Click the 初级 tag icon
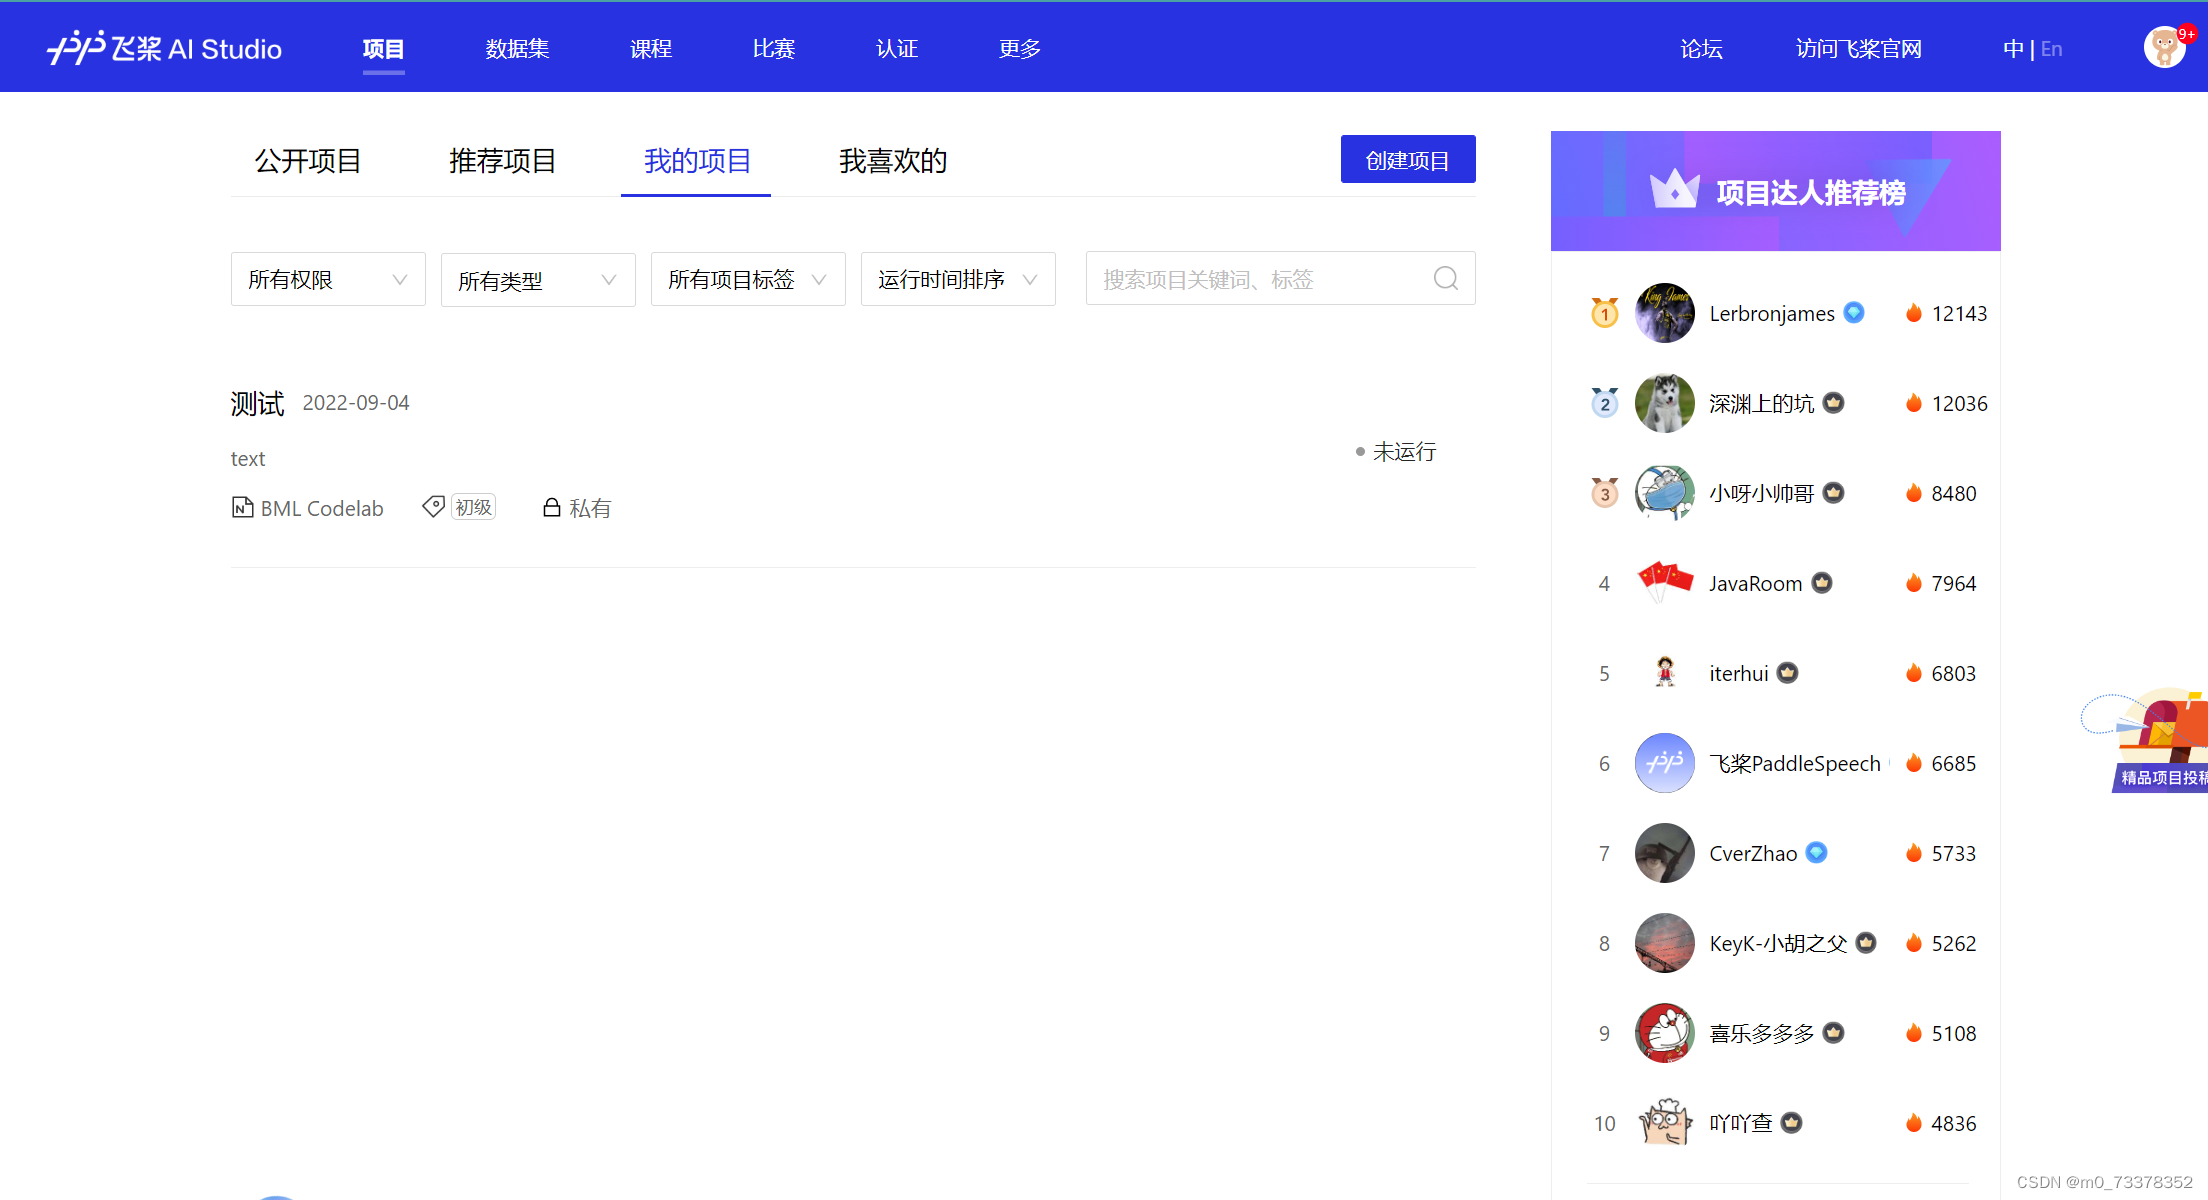The width and height of the screenshot is (2208, 1200). click(433, 506)
